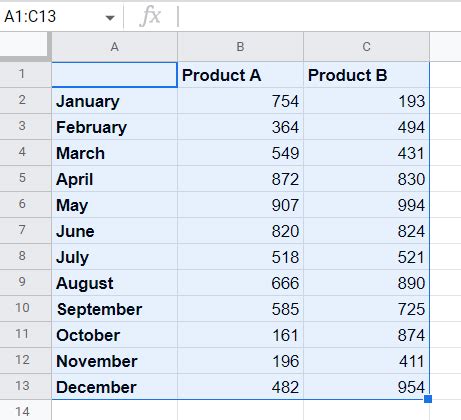This screenshot has height=420, width=461.
Task: Select the November cell
Action: (115, 361)
